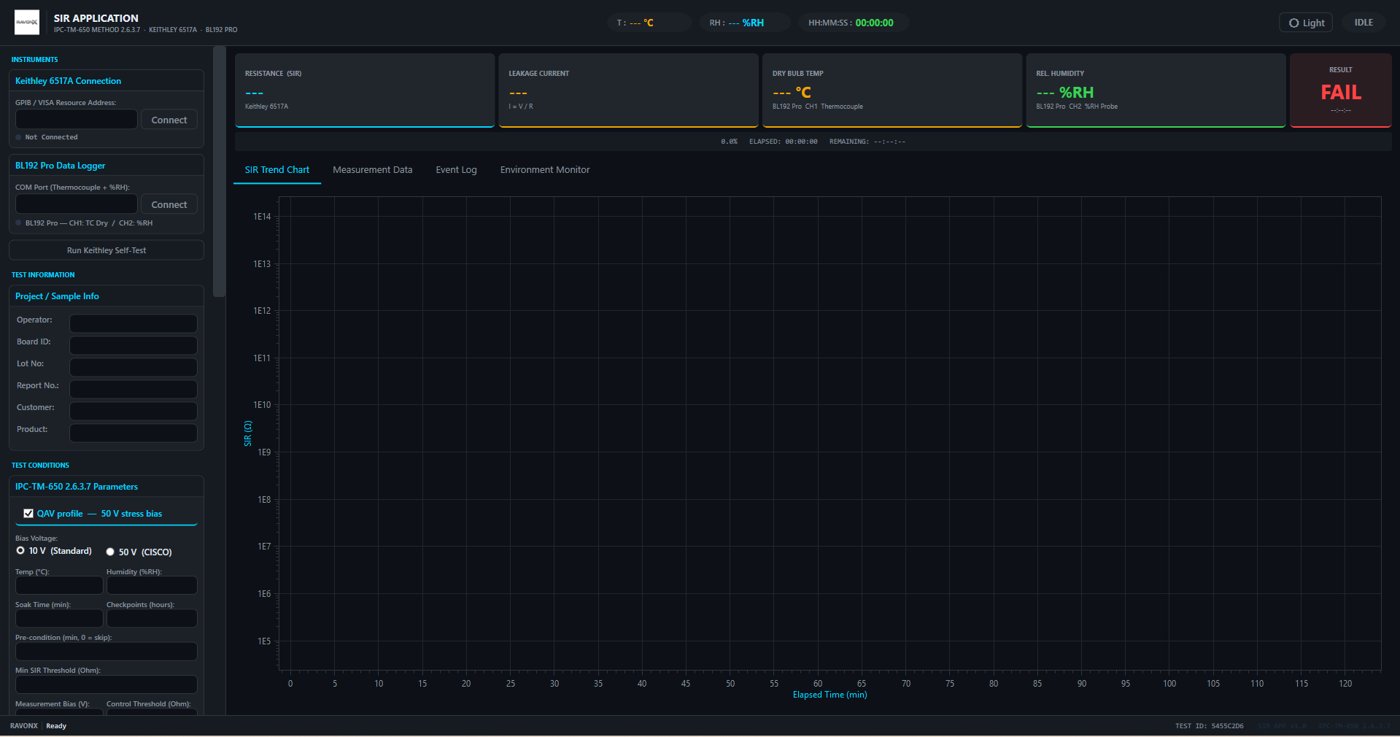The image size is (1400, 737).
Task: Run the Keithley Self-Test
Action: tap(107, 250)
